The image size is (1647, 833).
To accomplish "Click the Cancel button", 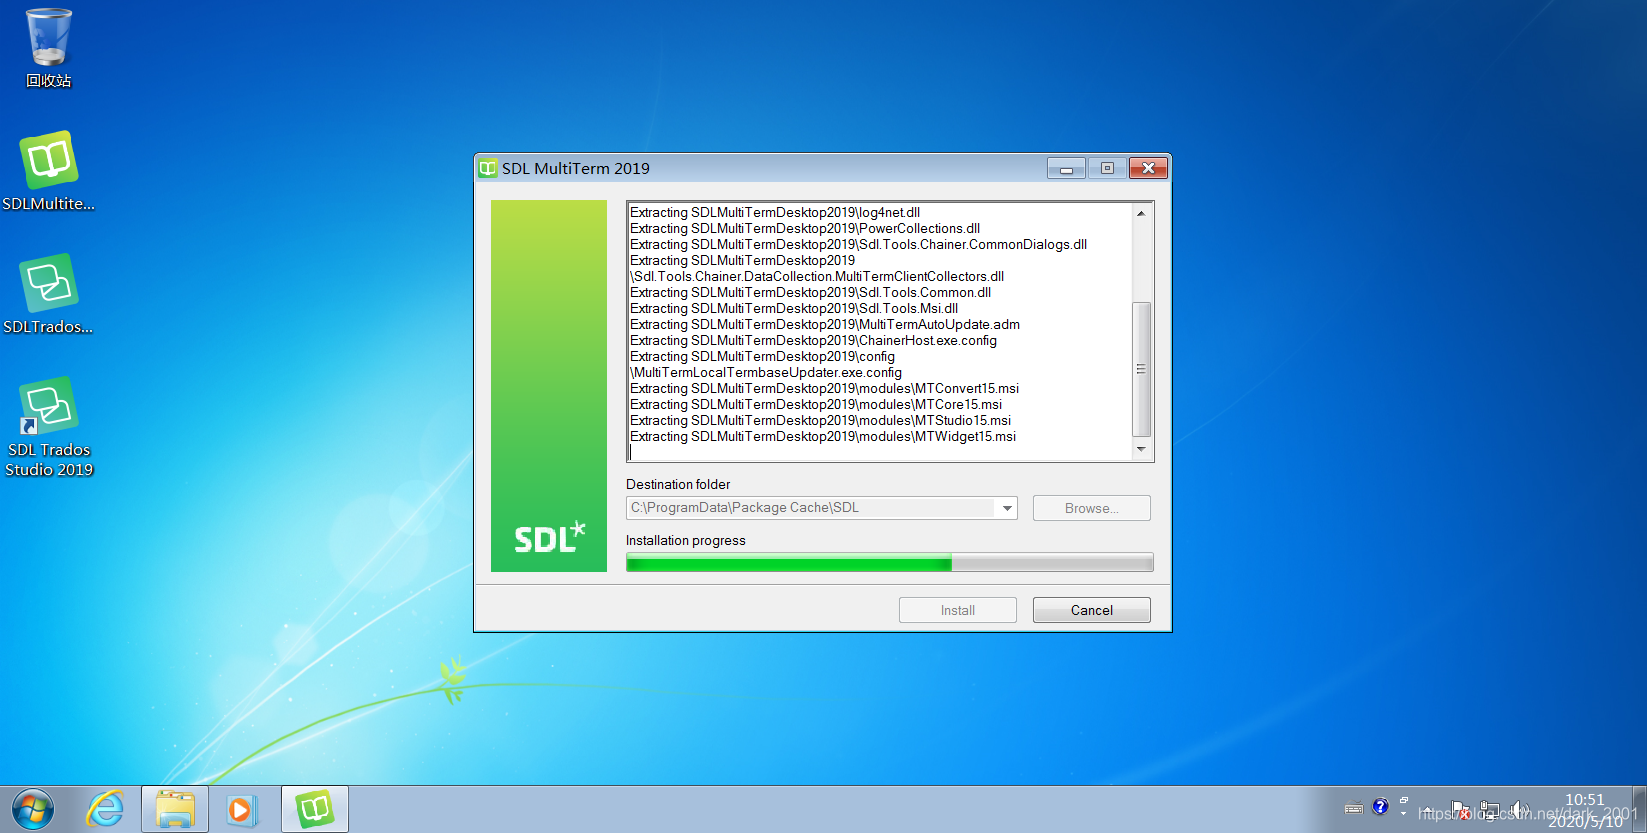I will (x=1091, y=610).
